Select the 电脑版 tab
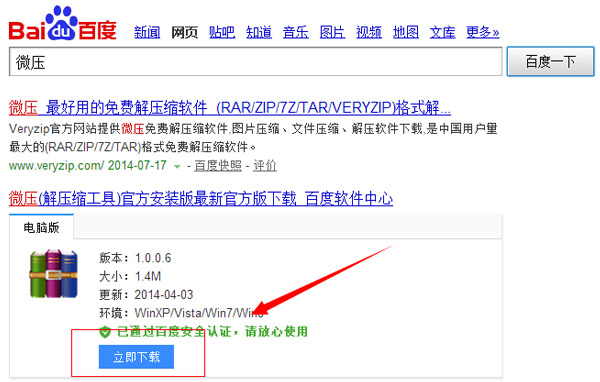 (x=41, y=227)
